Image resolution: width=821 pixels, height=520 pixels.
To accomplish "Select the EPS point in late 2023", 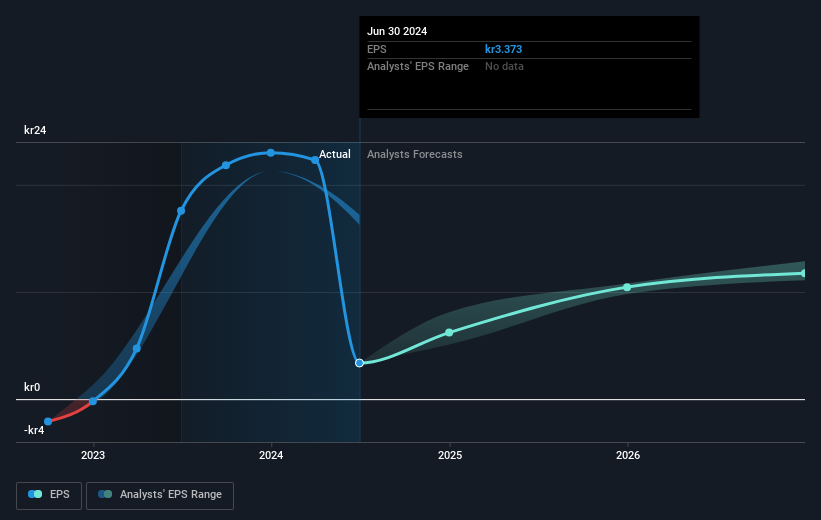I will click(x=226, y=165).
